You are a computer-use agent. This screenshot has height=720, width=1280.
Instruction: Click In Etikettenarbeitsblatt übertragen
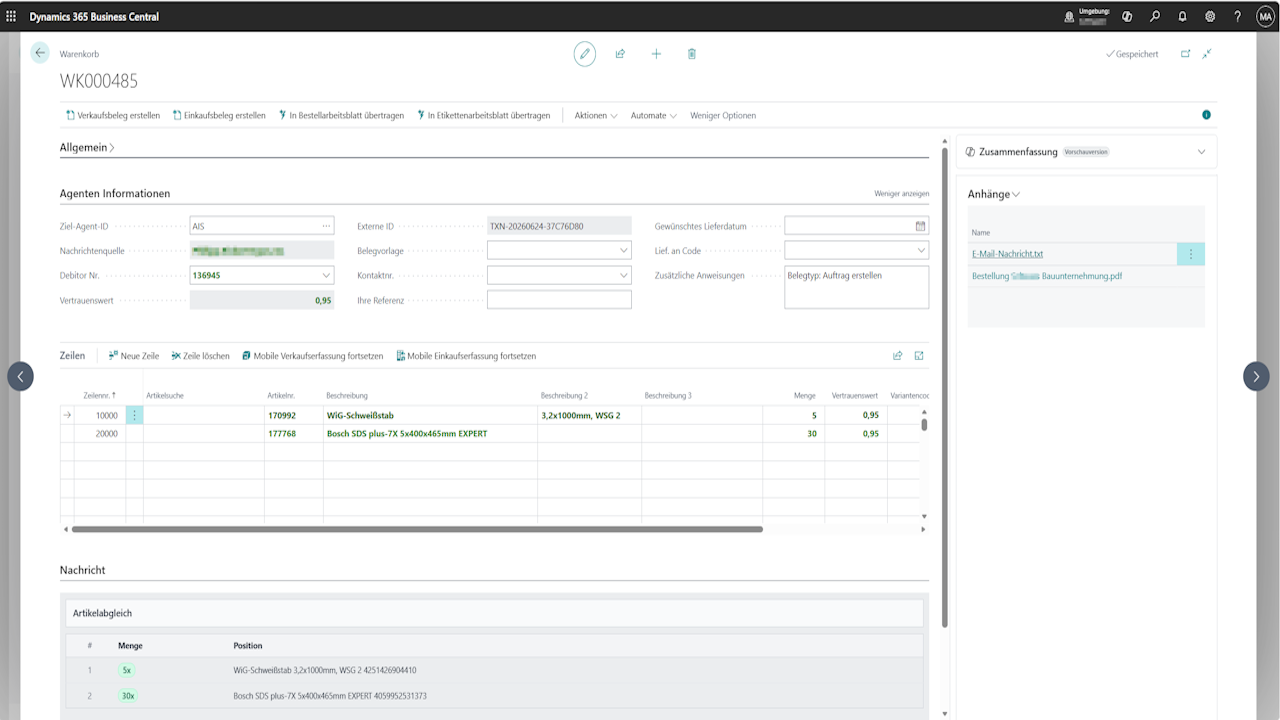pos(483,116)
